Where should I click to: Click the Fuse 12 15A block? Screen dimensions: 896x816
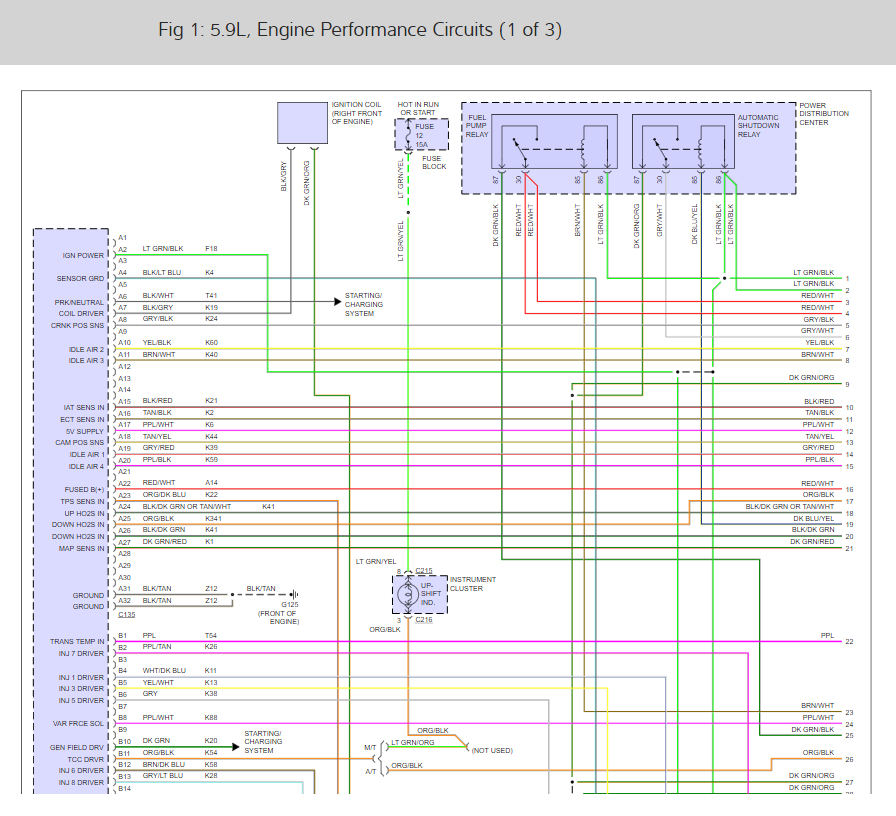tap(421, 133)
